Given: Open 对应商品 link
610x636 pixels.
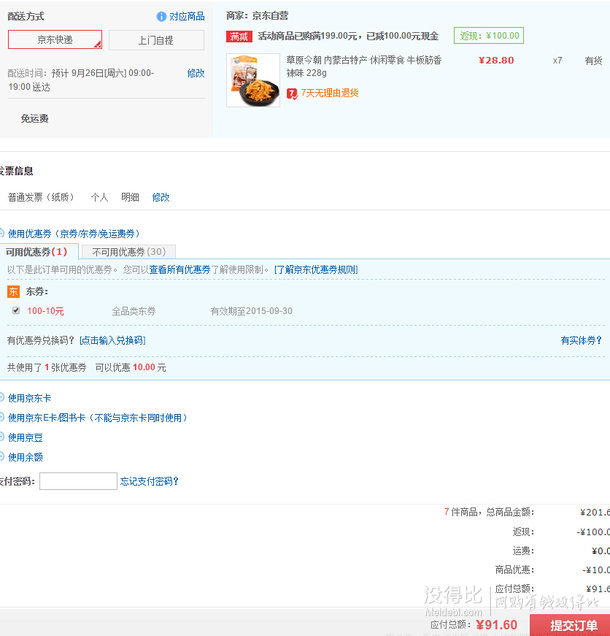Looking at the screenshot, I should click(x=187, y=17).
